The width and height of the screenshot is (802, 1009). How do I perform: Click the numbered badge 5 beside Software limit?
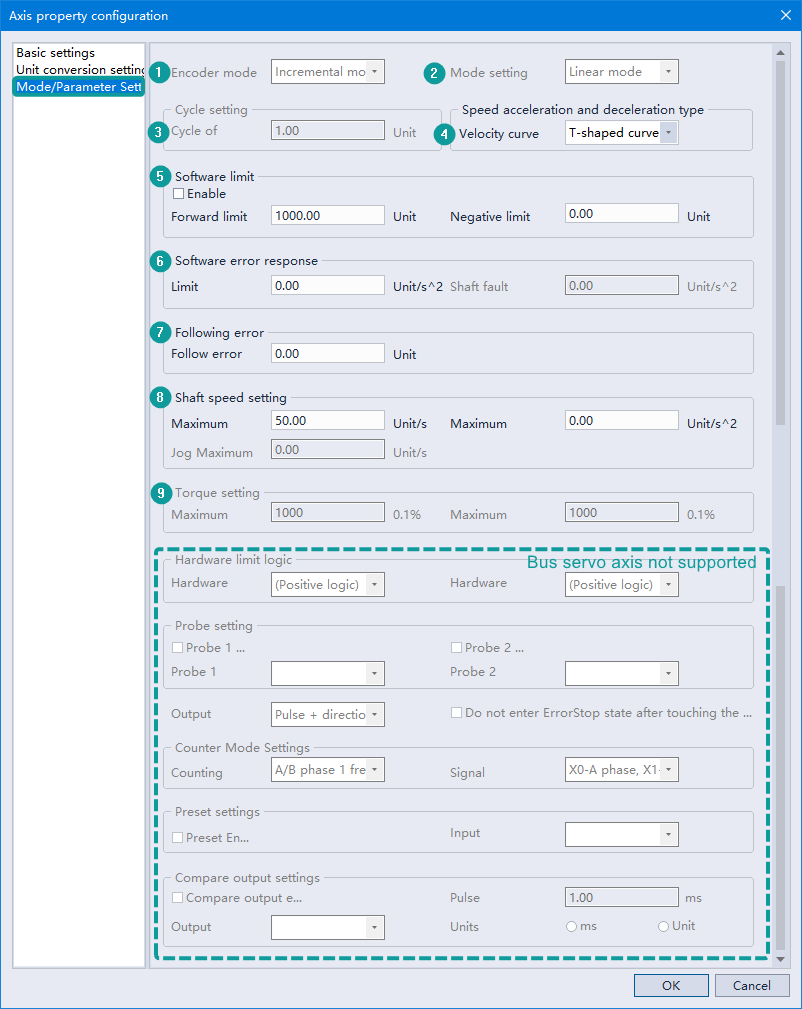(160, 176)
